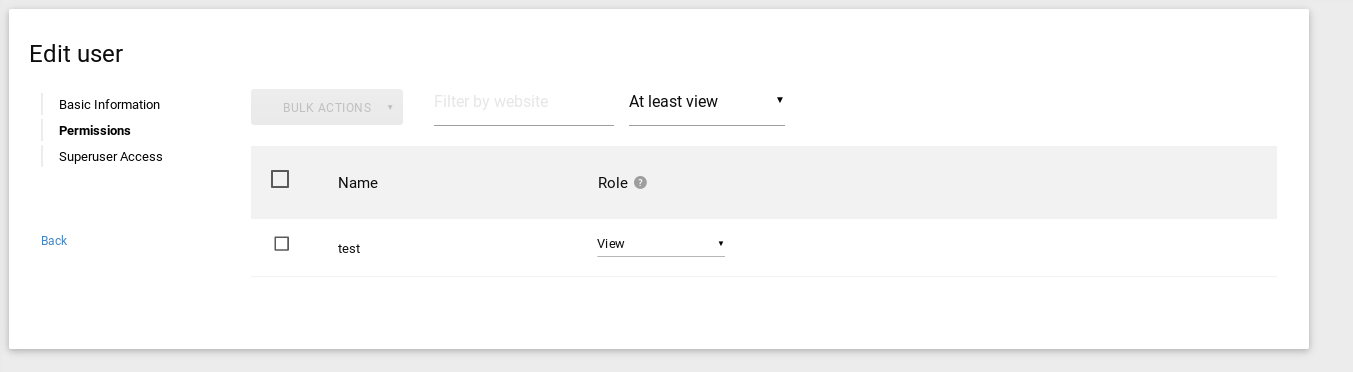Click the Edit user heading
Image resolution: width=1353 pixels, height=372 pixels.
tap(76, 54)
